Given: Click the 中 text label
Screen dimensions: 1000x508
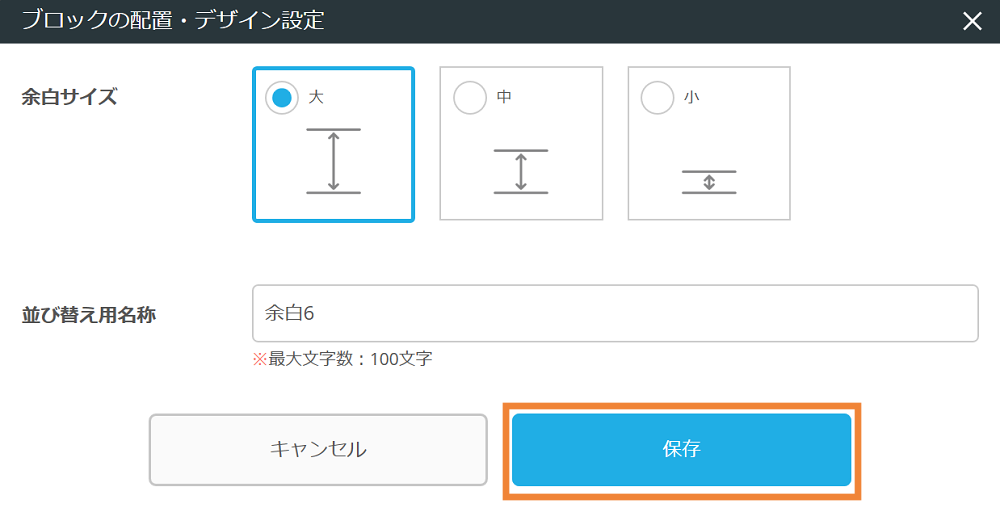Looking at the screenshot, I should (x=504, y=98).
